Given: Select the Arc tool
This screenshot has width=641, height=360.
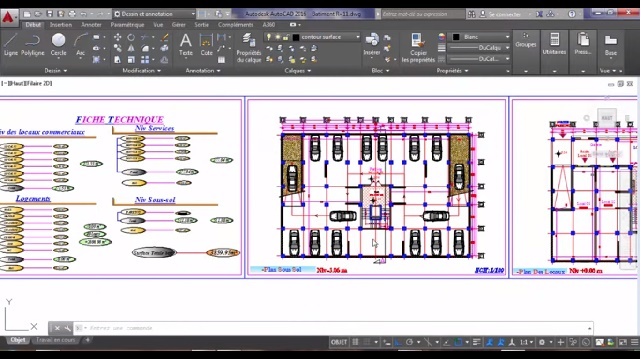Looking at the screenshot, I should click(81, 45).
